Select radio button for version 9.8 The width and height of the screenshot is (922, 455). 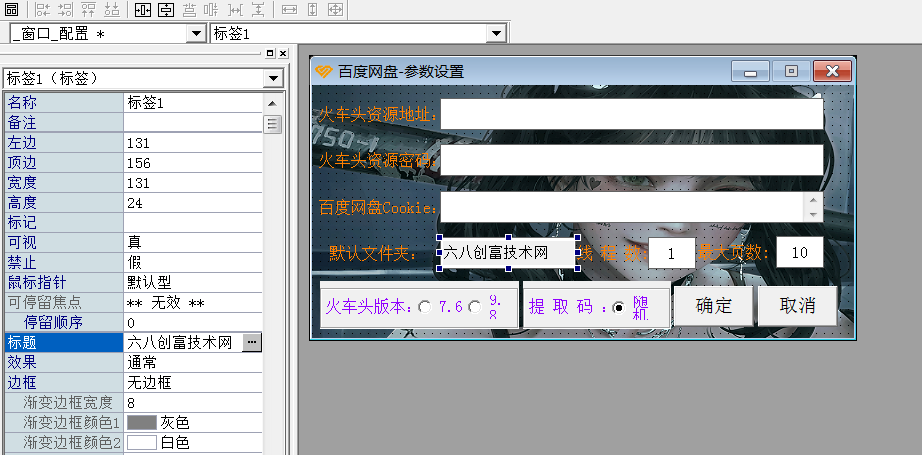tap(475, 307)
